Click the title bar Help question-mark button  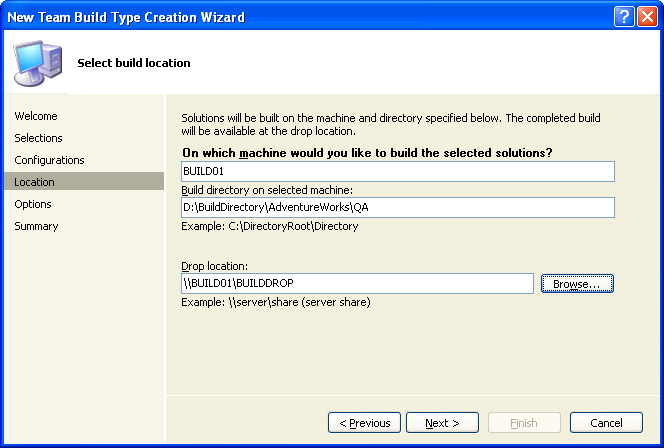pos(622,17)
